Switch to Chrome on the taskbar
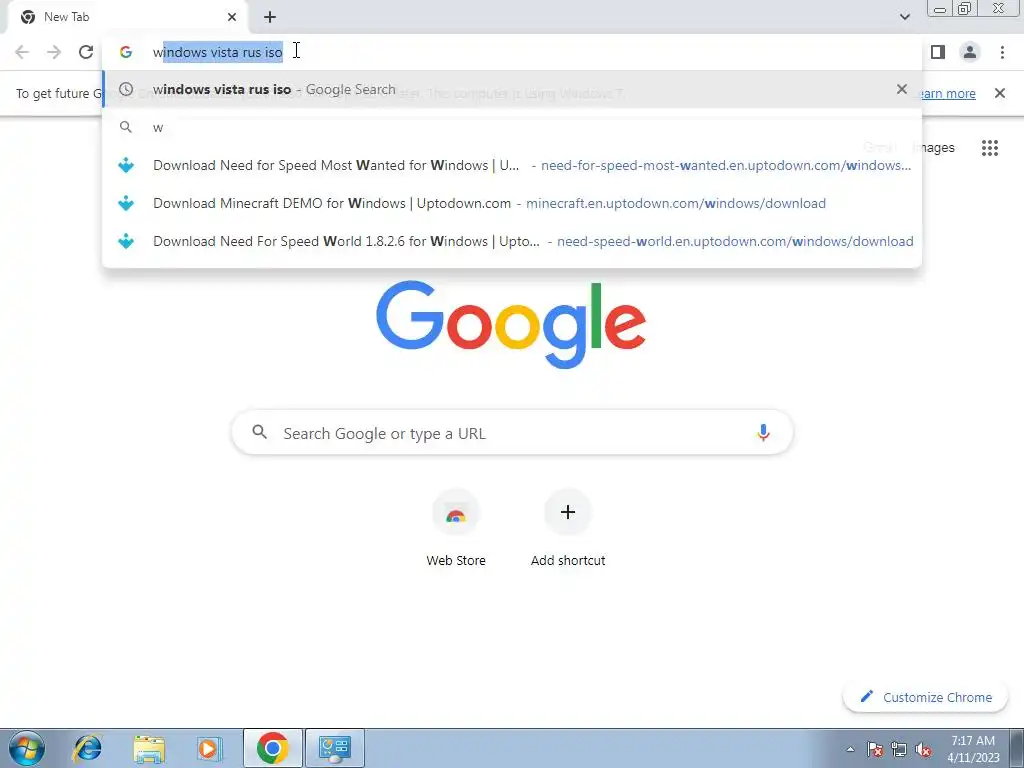Viewport: 1024px width, 768px height. click(272, 748)
